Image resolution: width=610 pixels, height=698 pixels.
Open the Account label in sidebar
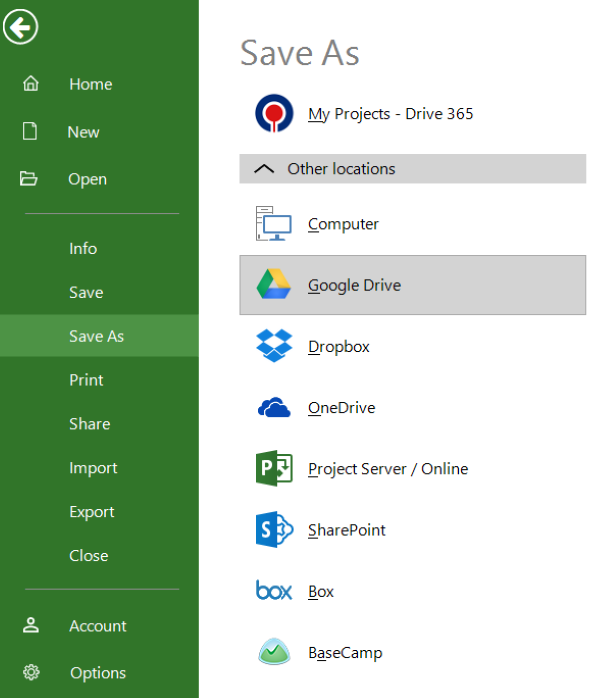coord(98,626)
